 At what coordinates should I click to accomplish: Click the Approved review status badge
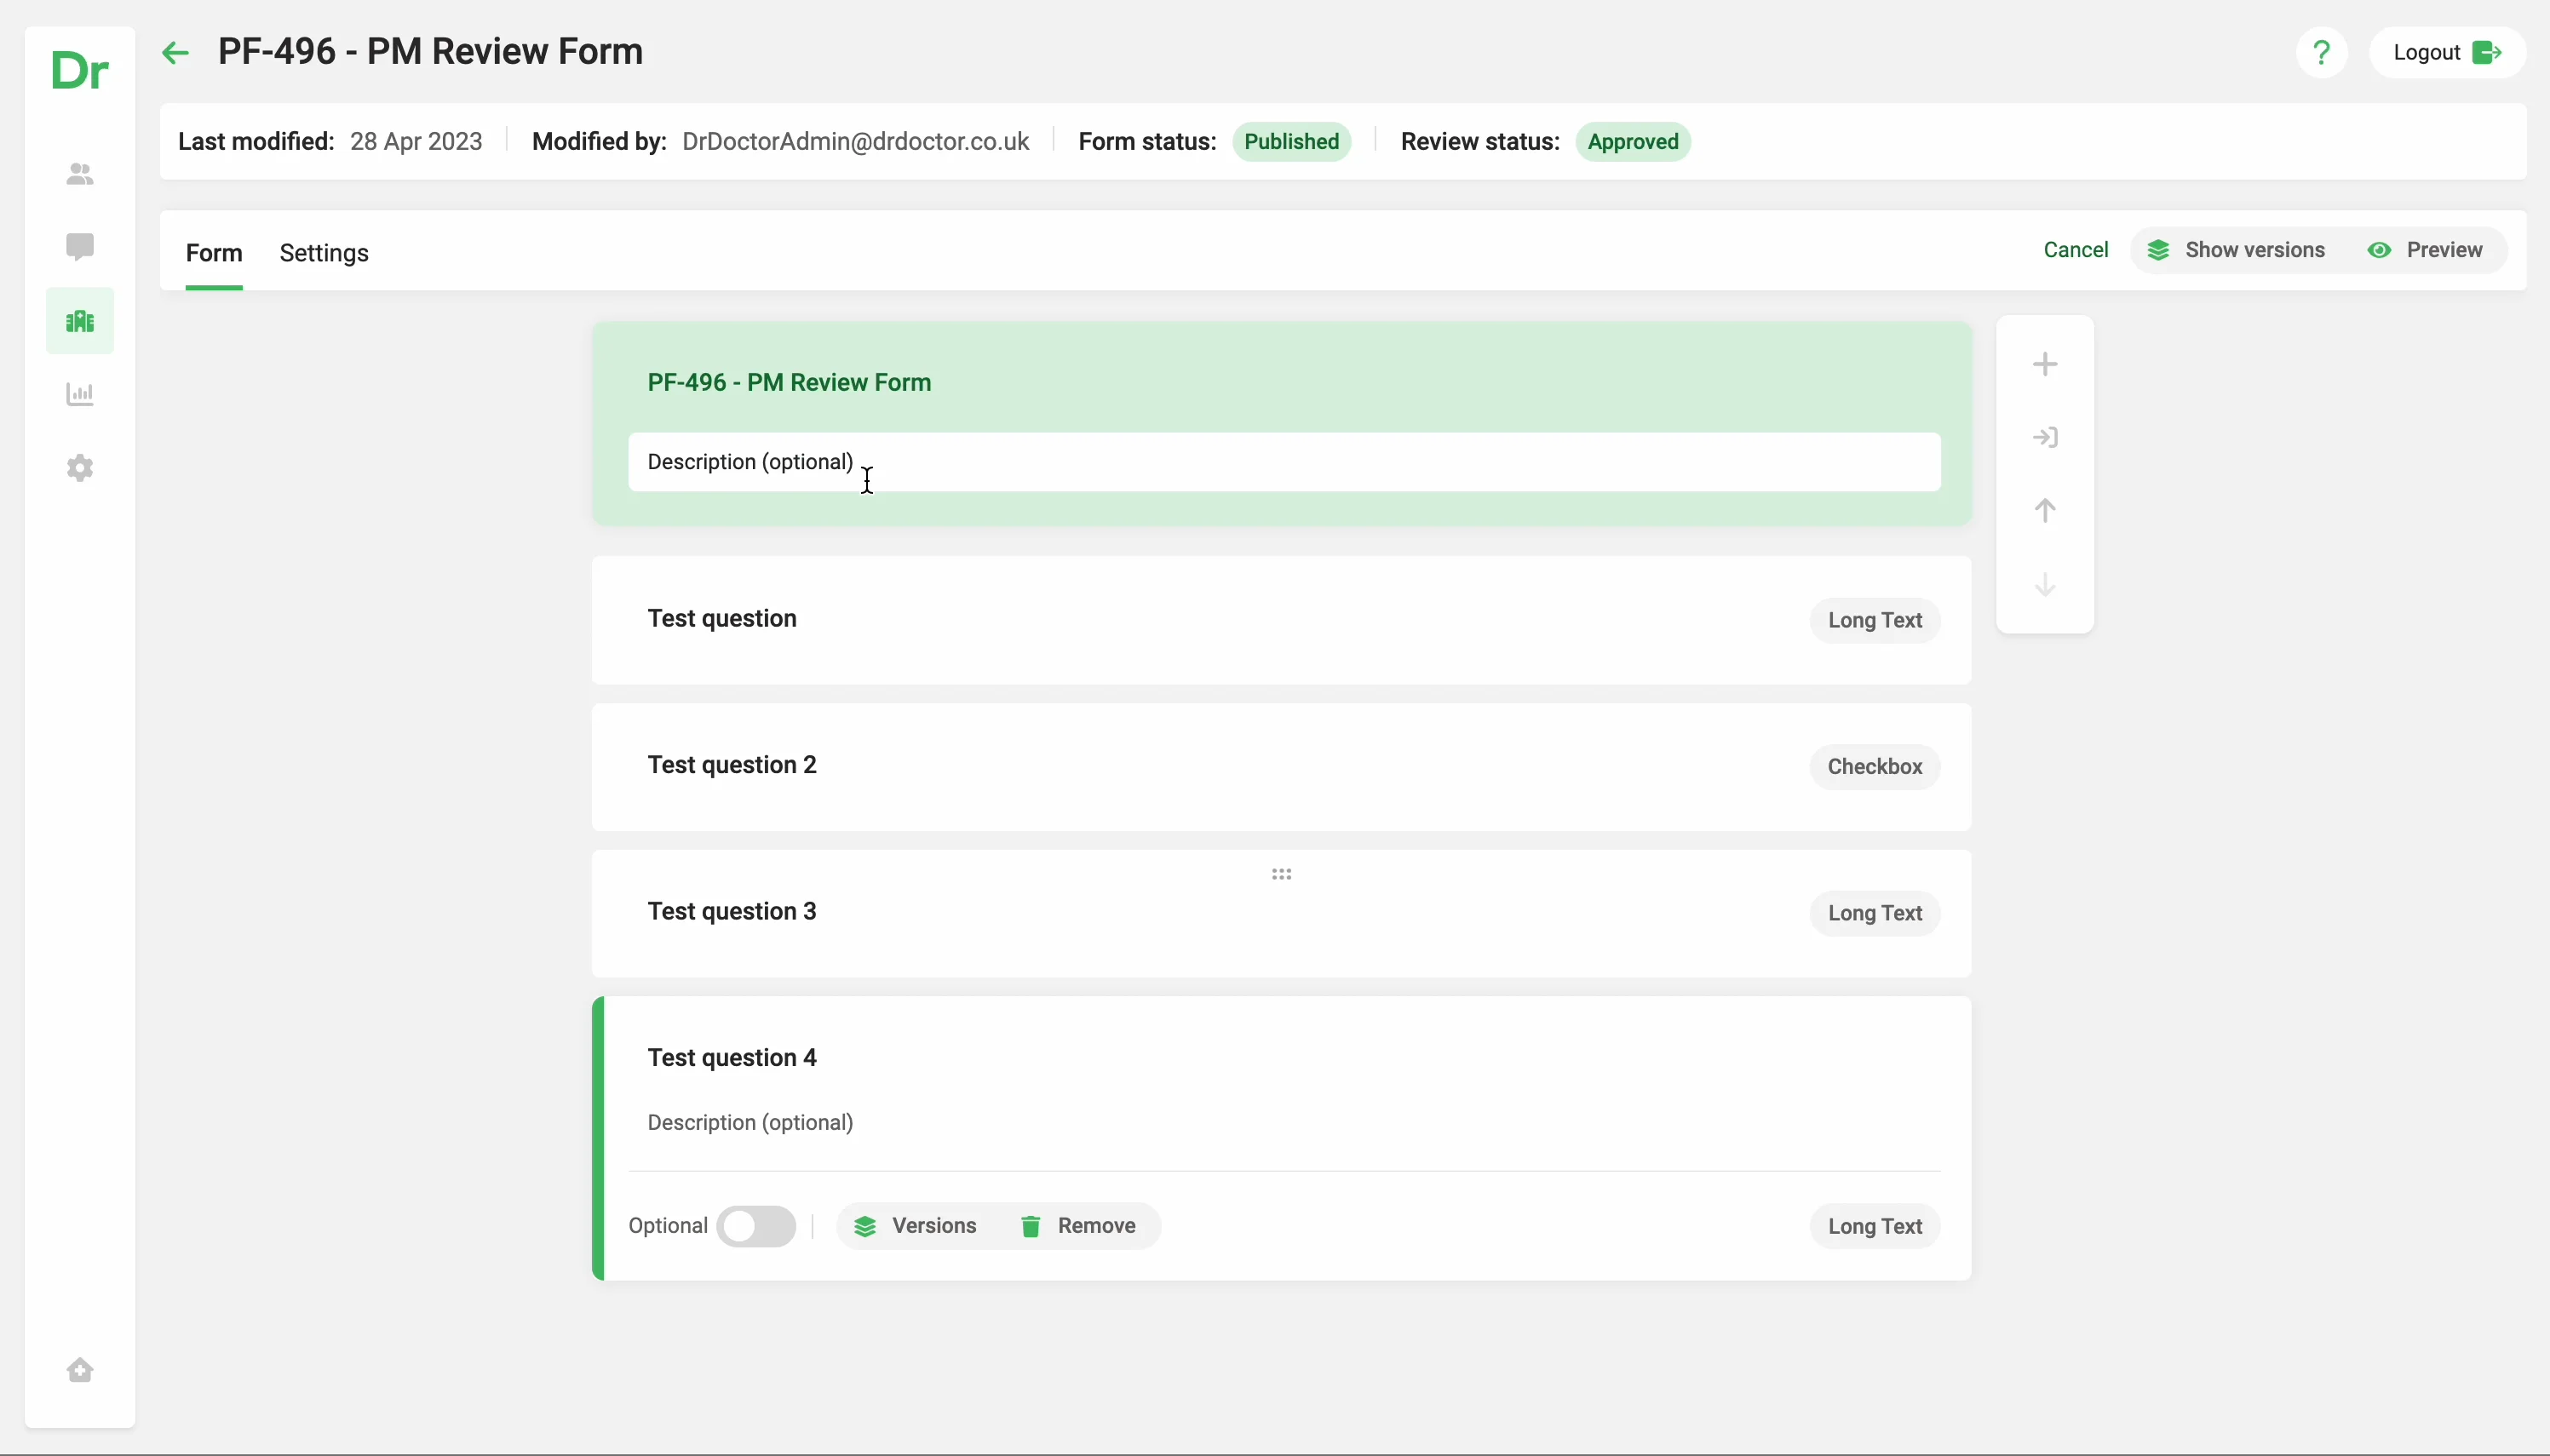point(1633,142)
